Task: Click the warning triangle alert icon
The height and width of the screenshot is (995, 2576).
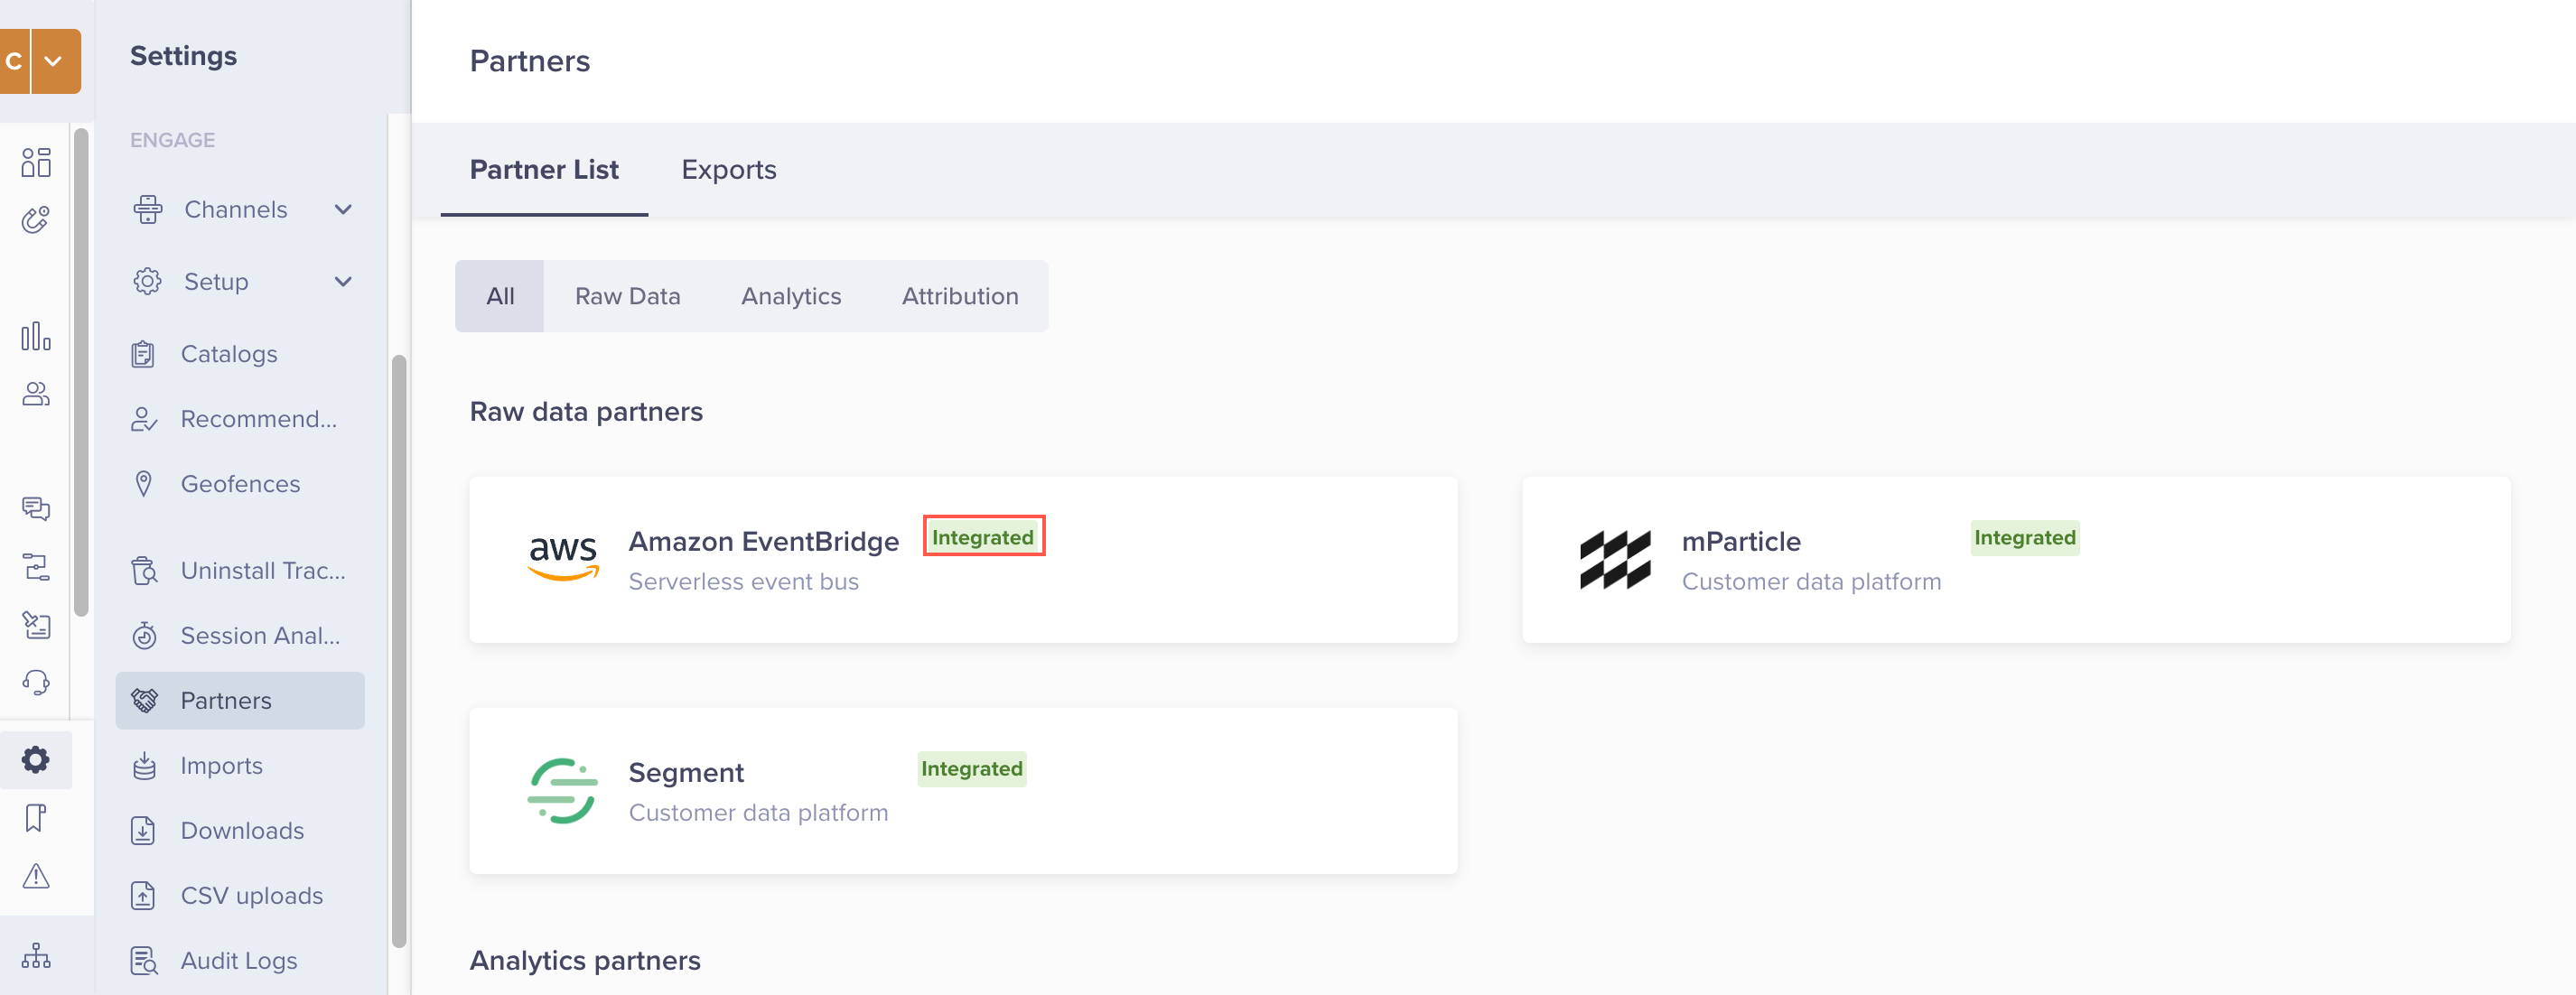Action: coord(36,876)
